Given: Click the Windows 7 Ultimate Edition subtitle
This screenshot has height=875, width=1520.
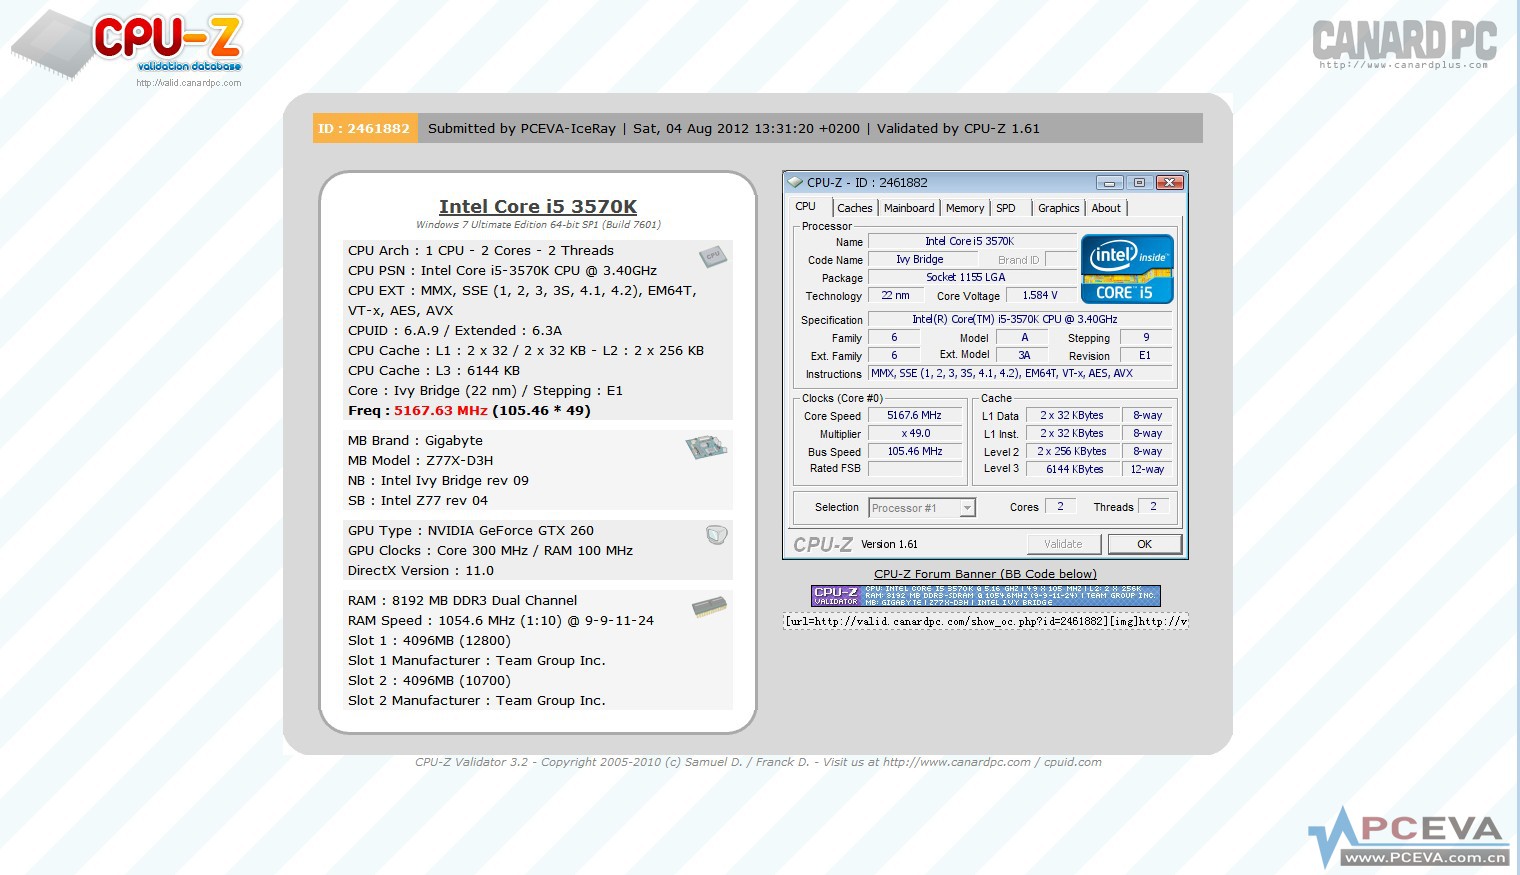Looking at the screenshot, I should point(538,225).
